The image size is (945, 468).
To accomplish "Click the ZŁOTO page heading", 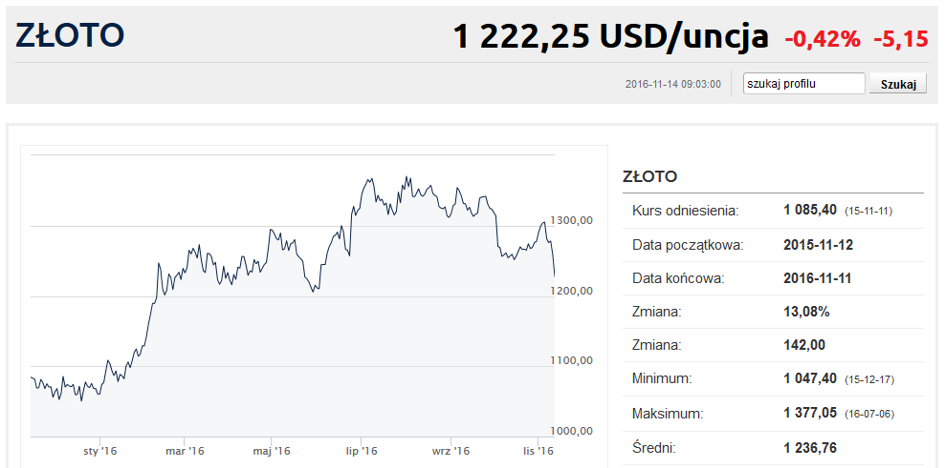I will [x=69, y=36].
